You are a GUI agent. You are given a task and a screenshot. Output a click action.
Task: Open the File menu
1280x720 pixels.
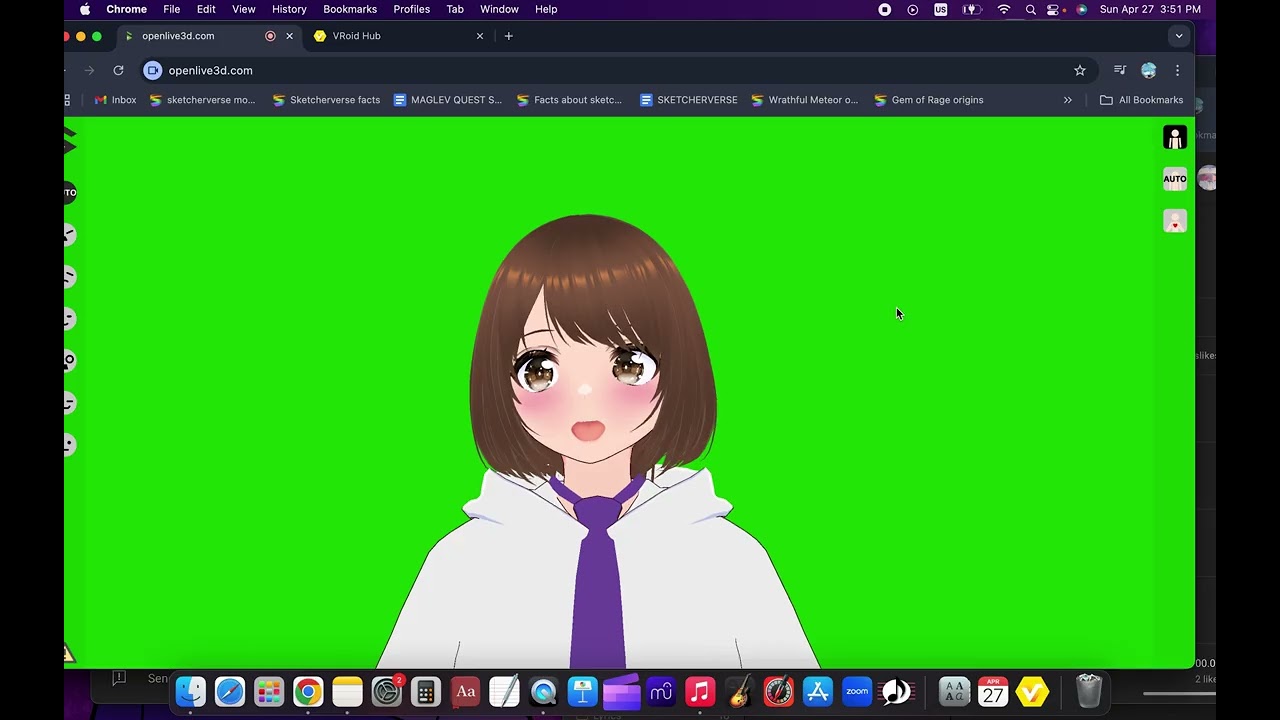pyautogui.click(x=172, y=9)
